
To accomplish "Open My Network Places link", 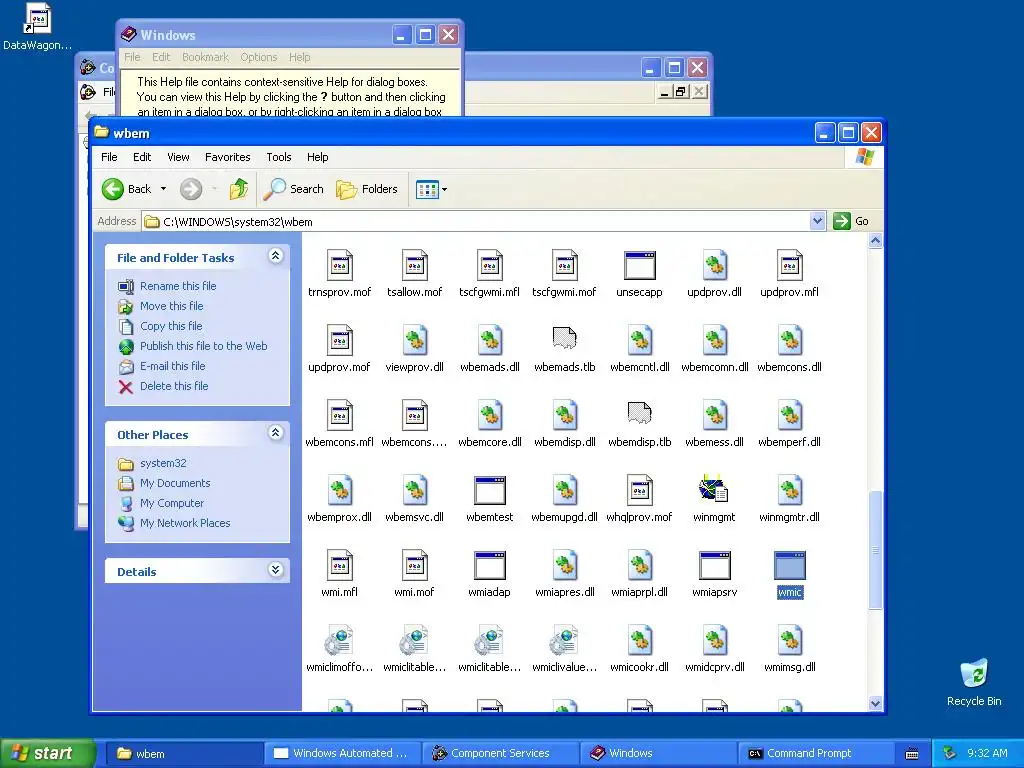I will pos(185,523).
